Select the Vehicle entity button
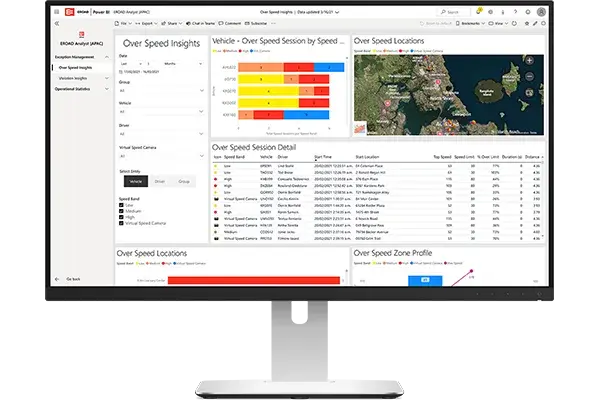 coord(135,181)
